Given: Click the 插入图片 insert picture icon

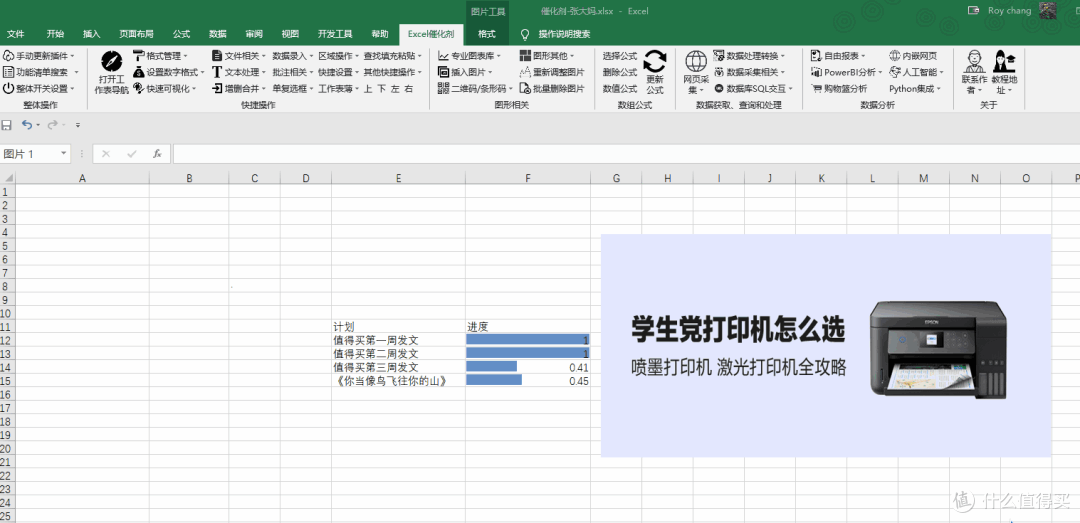Looking at the screenshot, I should [444, 72].
